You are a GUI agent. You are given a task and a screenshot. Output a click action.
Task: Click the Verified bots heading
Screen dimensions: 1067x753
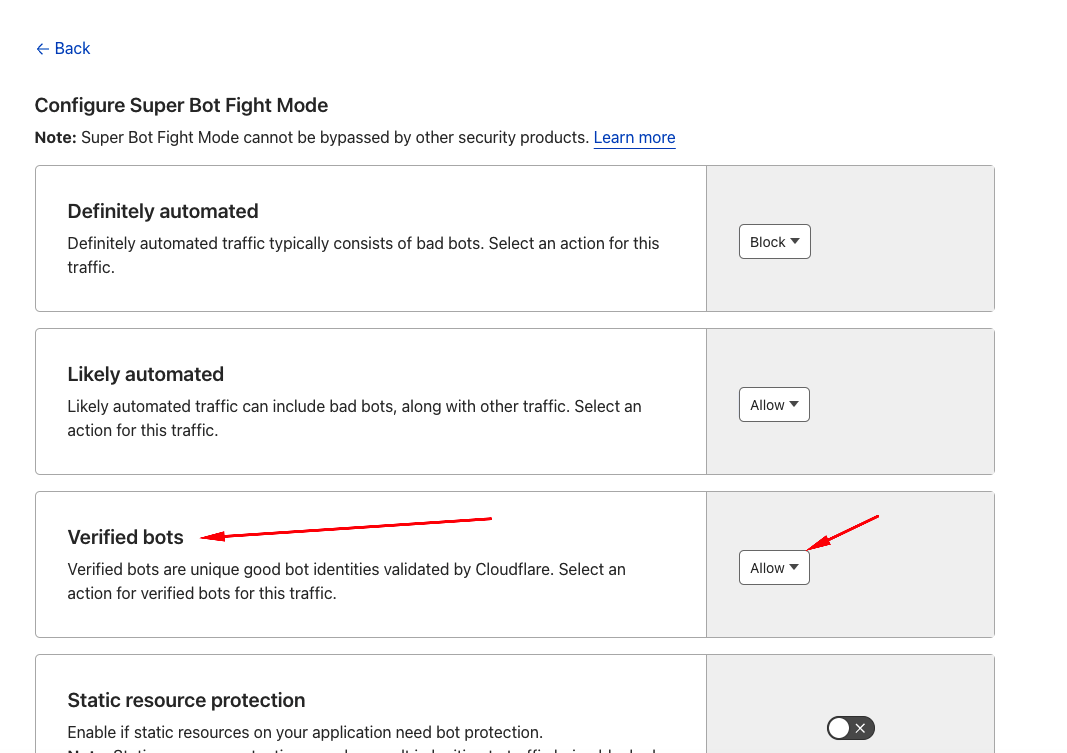click(125, 537)
